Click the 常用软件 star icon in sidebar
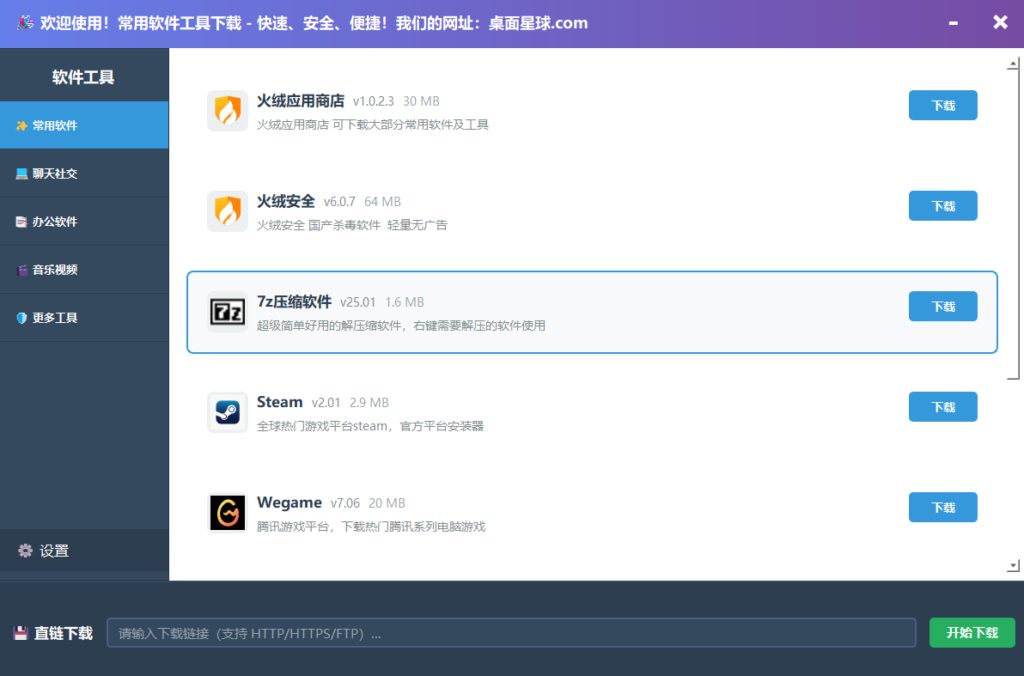Screen dimensions: 1024x676 point(20,124)
